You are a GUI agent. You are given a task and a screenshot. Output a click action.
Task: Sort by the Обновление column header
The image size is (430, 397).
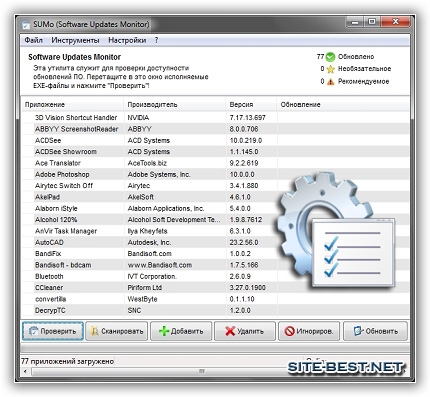(x=343, y=105)
